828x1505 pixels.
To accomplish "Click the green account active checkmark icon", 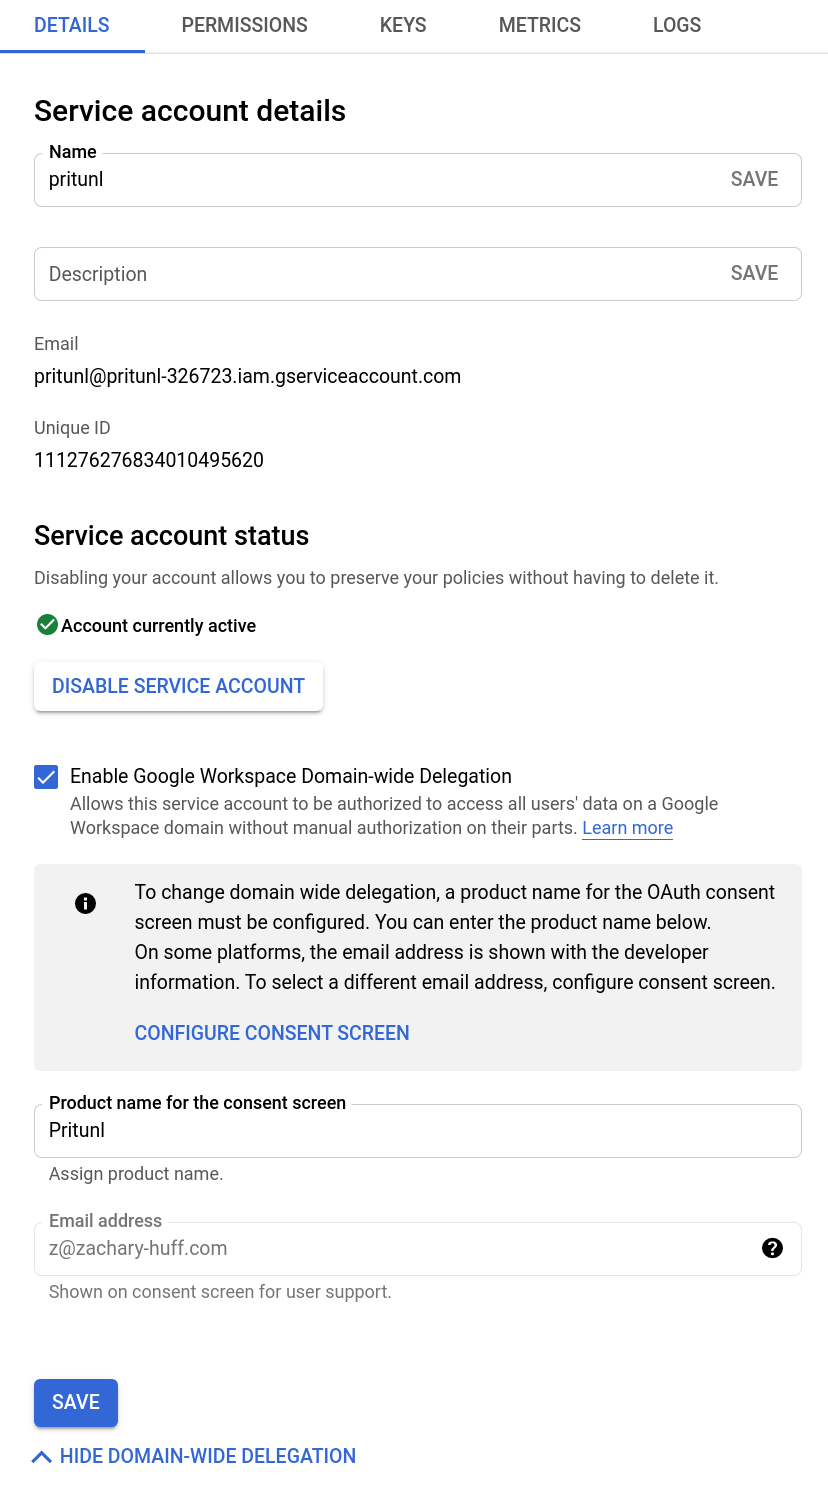I will click(46, 625).
